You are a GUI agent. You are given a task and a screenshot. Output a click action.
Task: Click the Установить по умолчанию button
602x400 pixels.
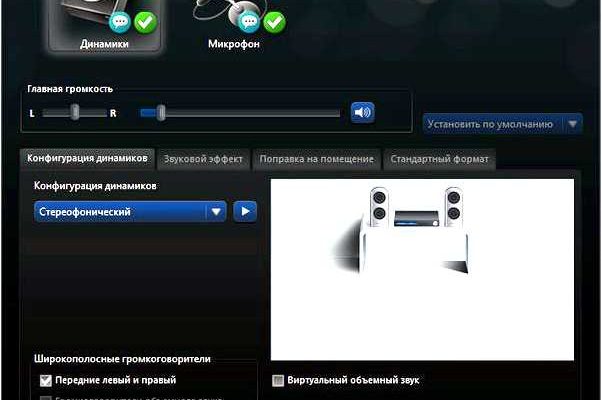coord(490,124)
